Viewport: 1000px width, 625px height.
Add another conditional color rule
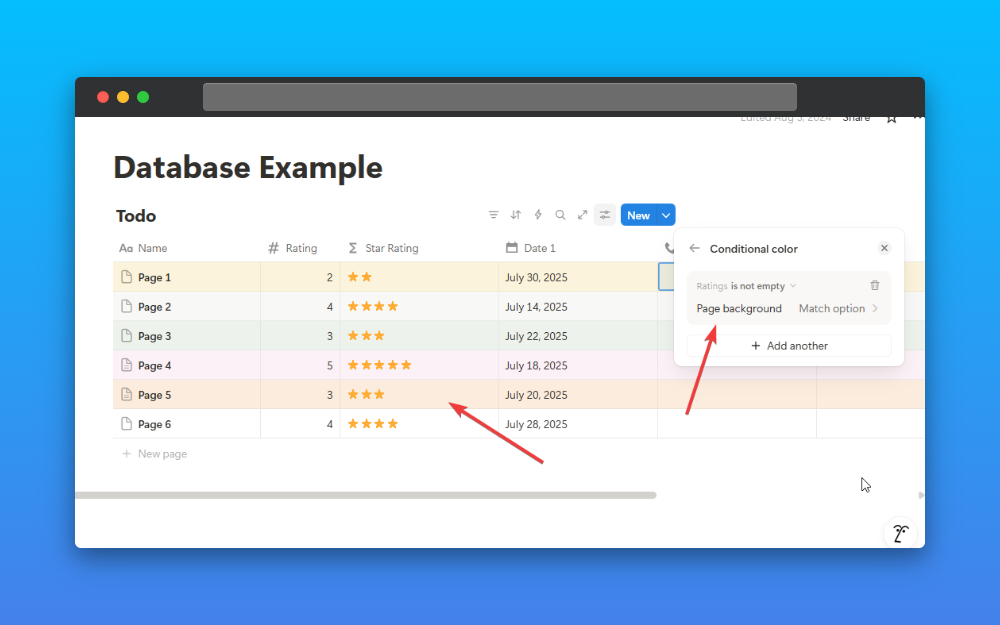[x=789, y=346]
